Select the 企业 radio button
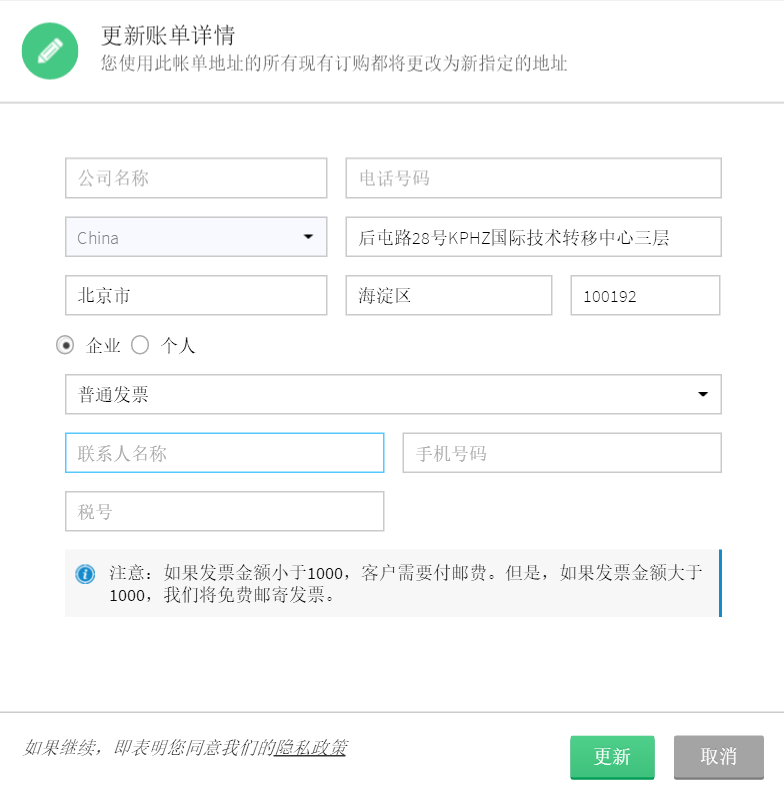784x786 pixels. tap(66, 345)
